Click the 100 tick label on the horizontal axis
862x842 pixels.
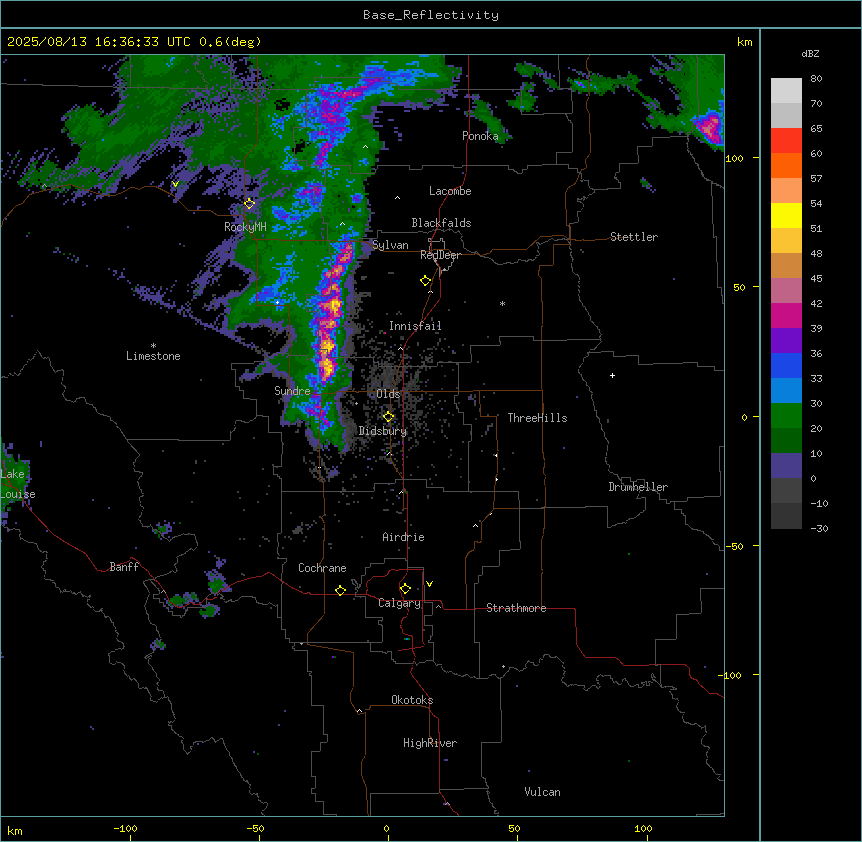coord(643,828)
